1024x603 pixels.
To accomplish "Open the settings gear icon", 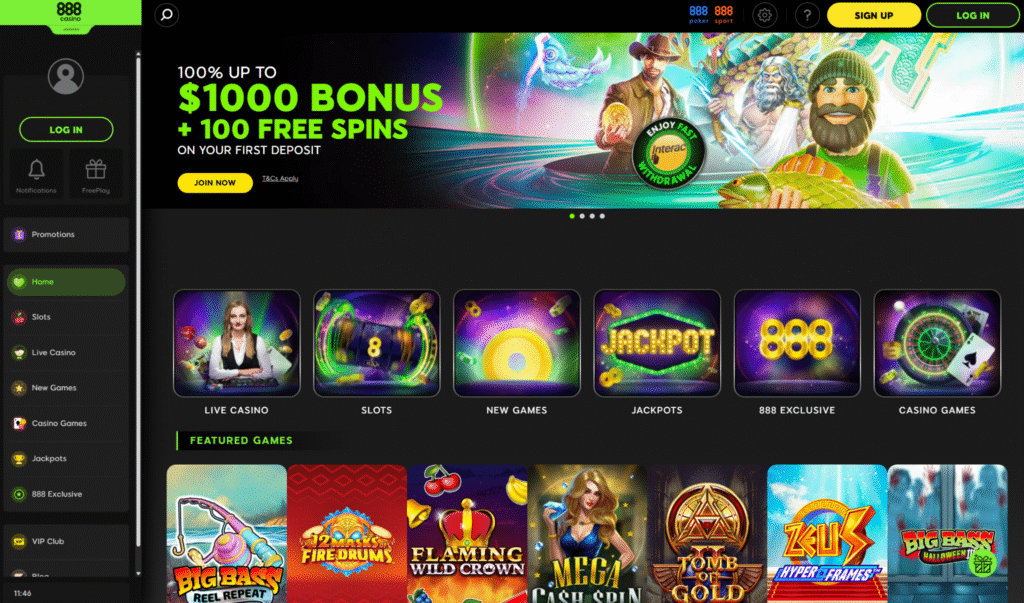I will point(764,15).
